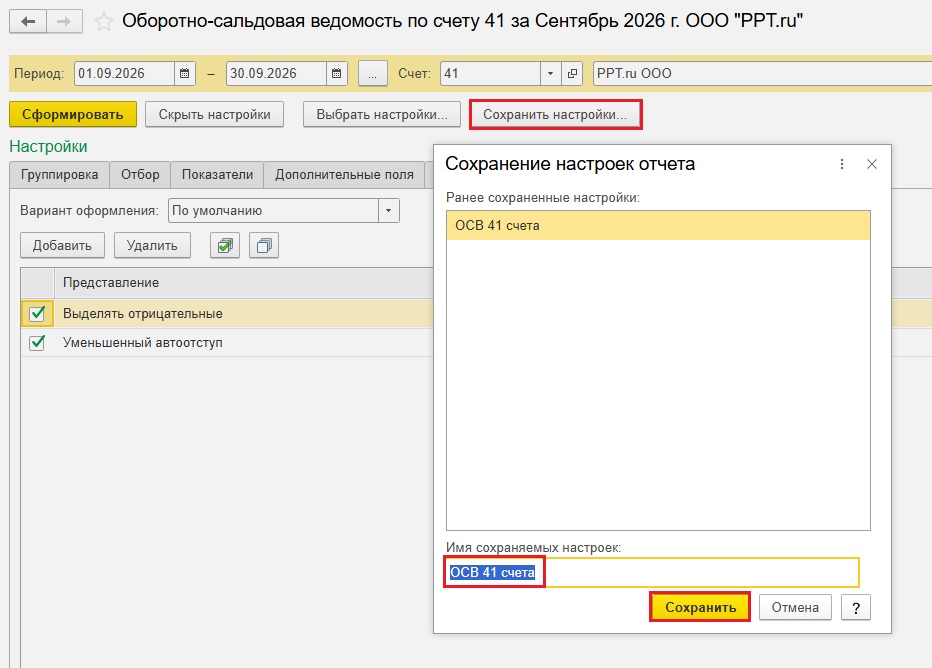Open account 41 form with open icon

tap(572, 74)
